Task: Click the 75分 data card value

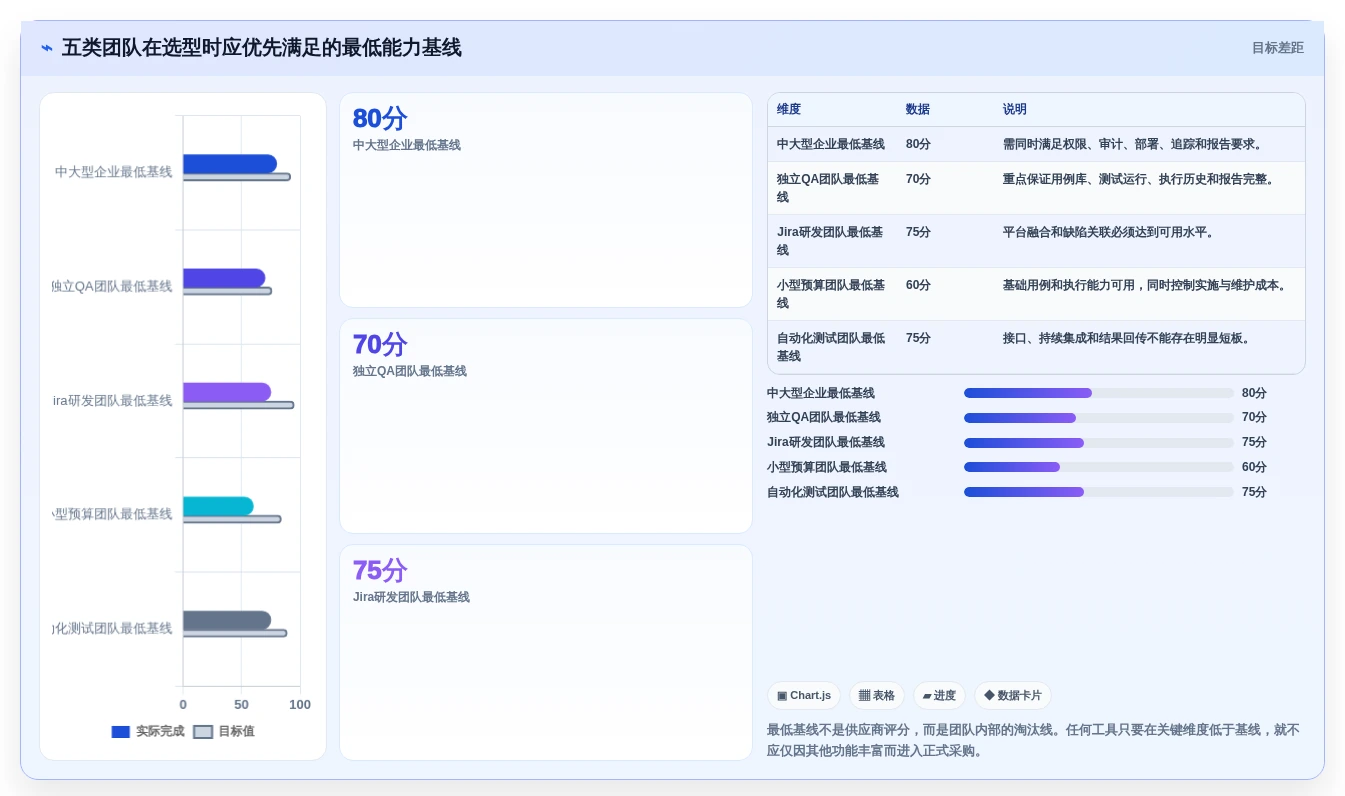Action: pyautogui.click(x=380, y=571)
